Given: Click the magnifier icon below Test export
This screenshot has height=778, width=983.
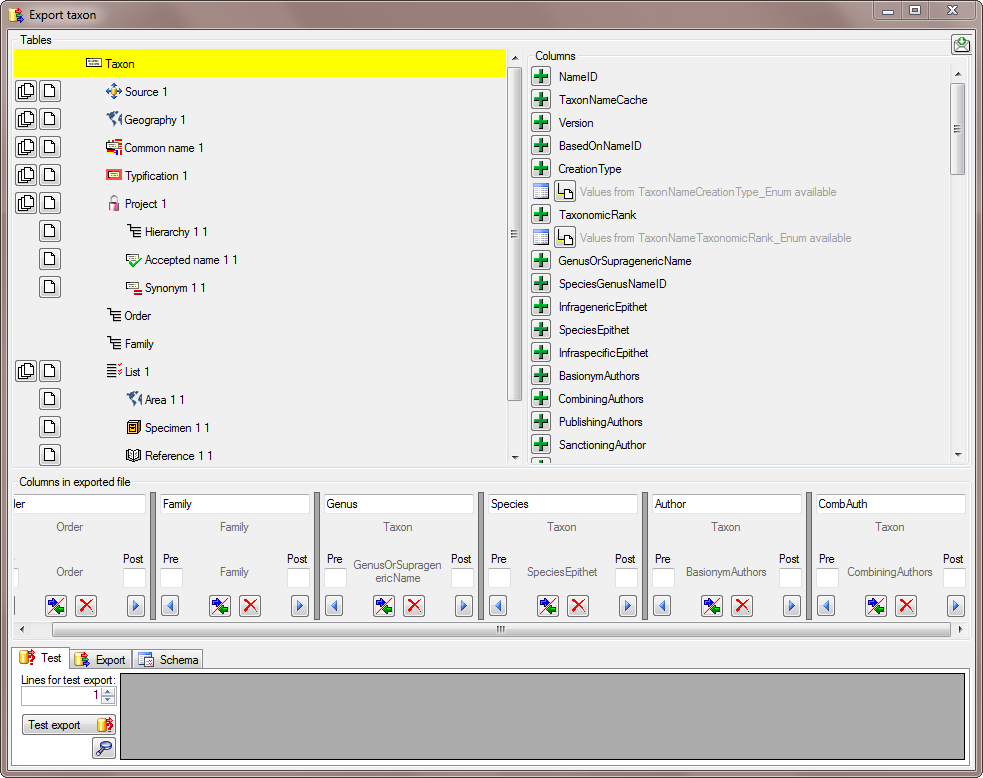Looking at the screenshot, I should click(x=104, y=748).
